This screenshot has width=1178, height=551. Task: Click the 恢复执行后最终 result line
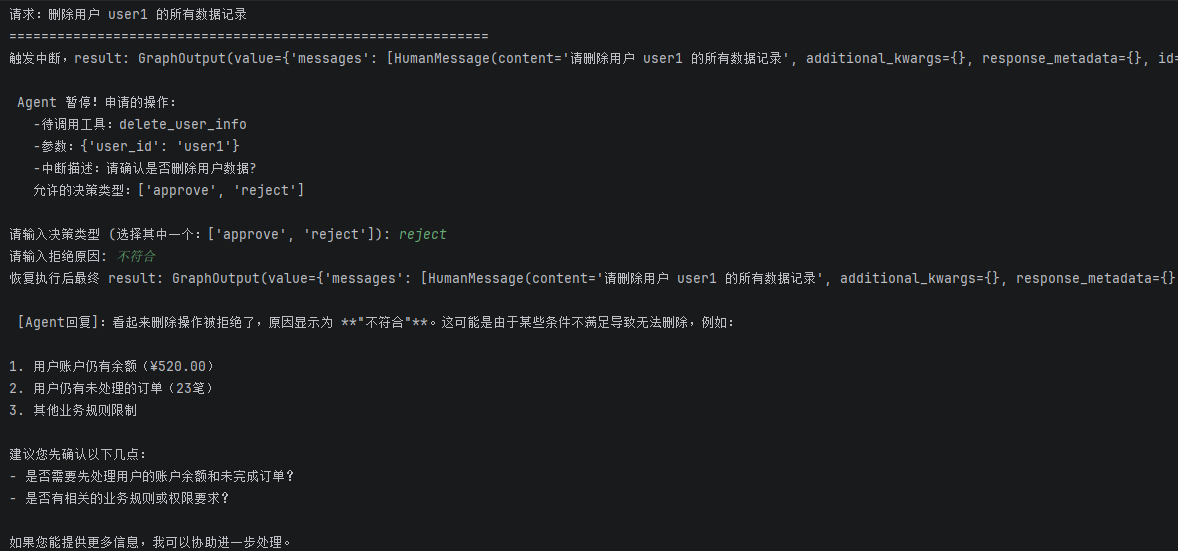coord(594,278)
